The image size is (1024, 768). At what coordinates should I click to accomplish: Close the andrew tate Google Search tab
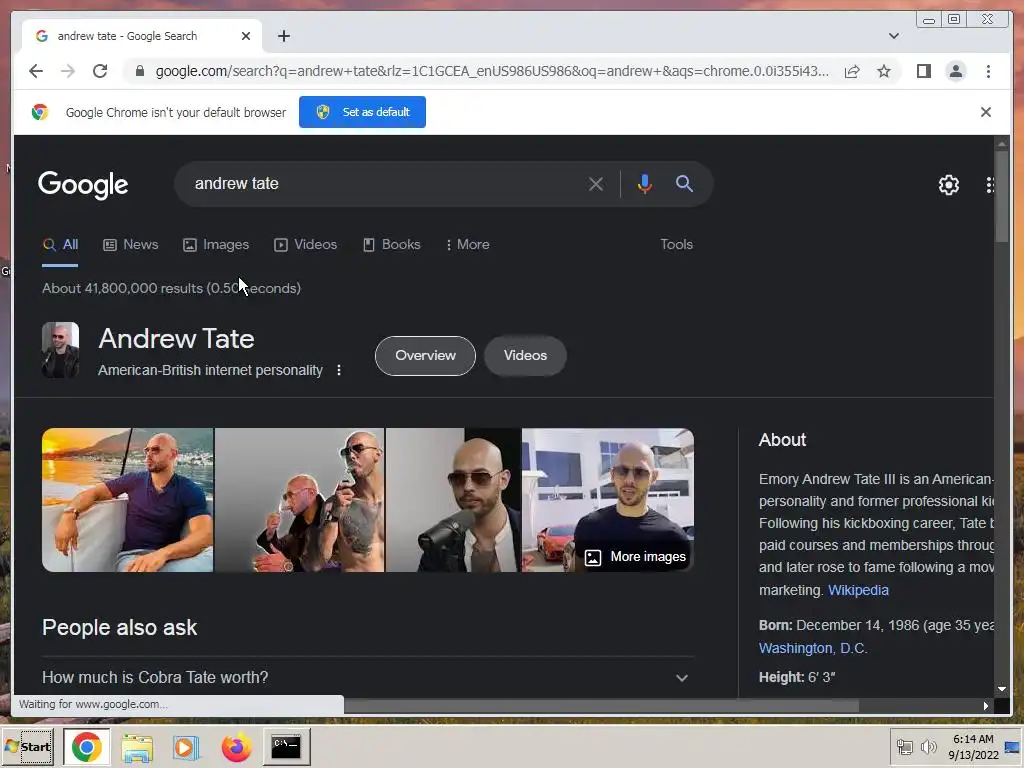246,36
